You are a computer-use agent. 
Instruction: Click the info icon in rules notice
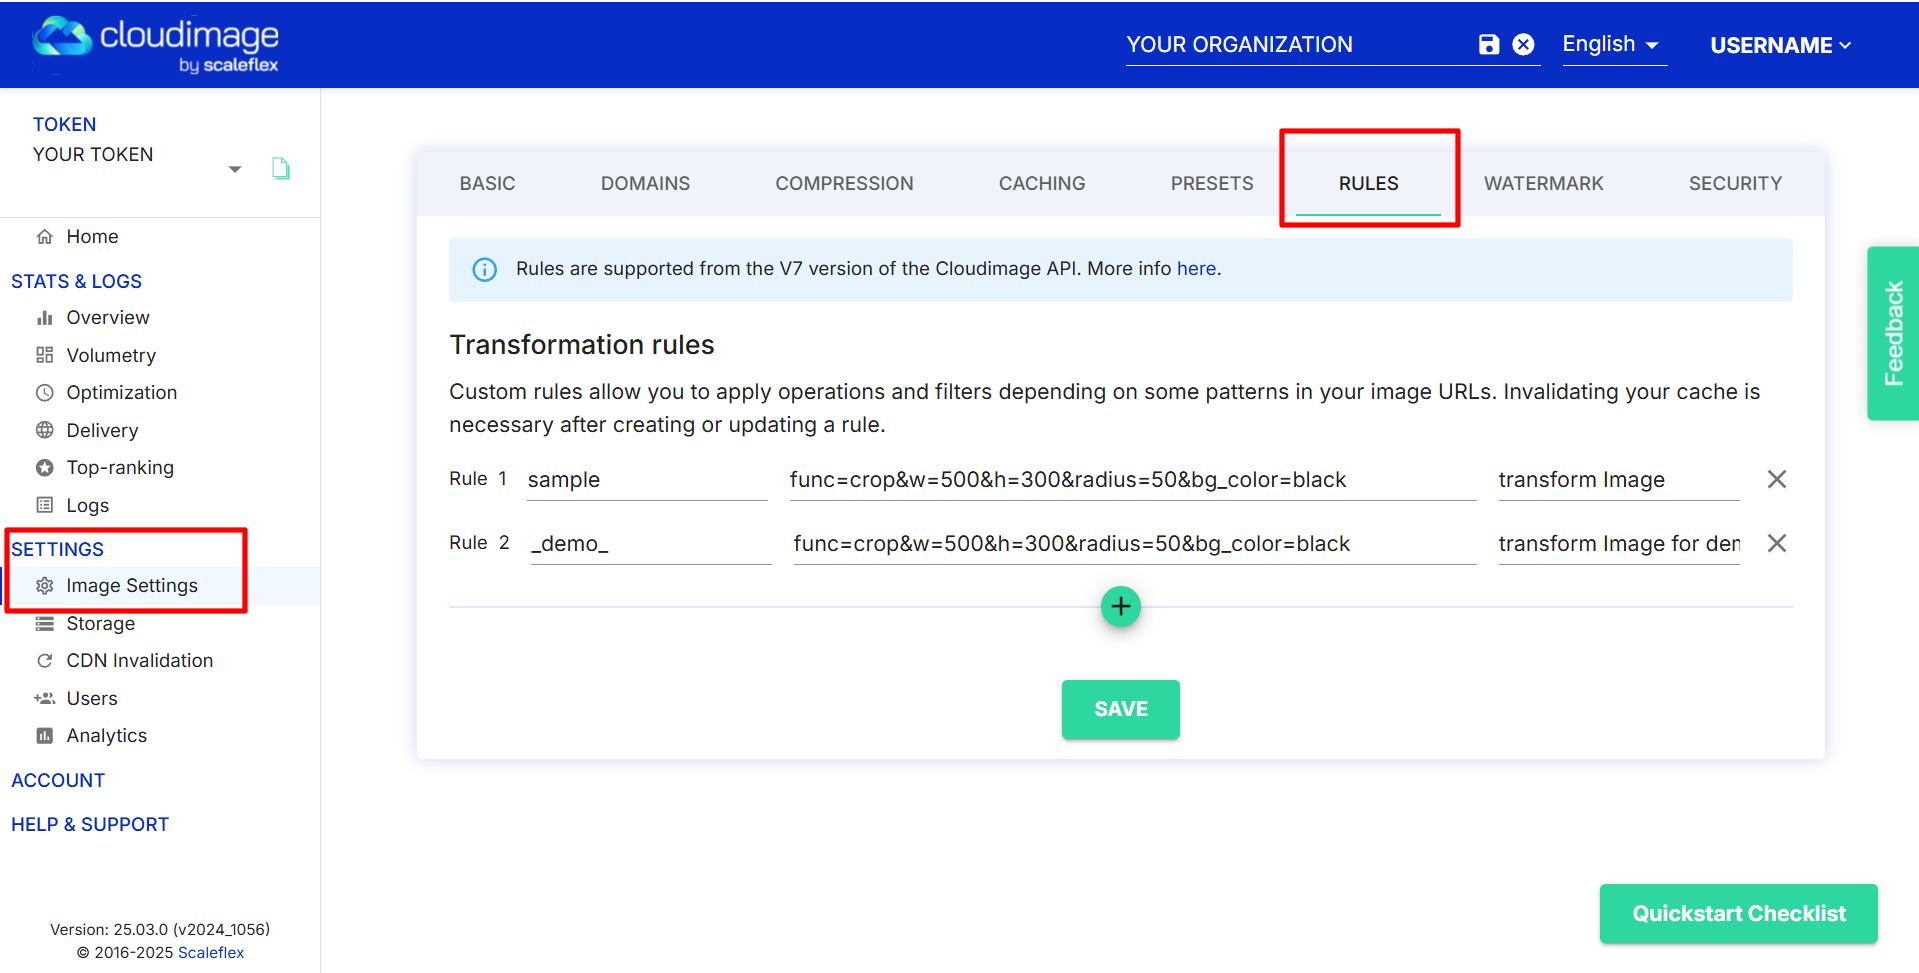coord(485,269)
